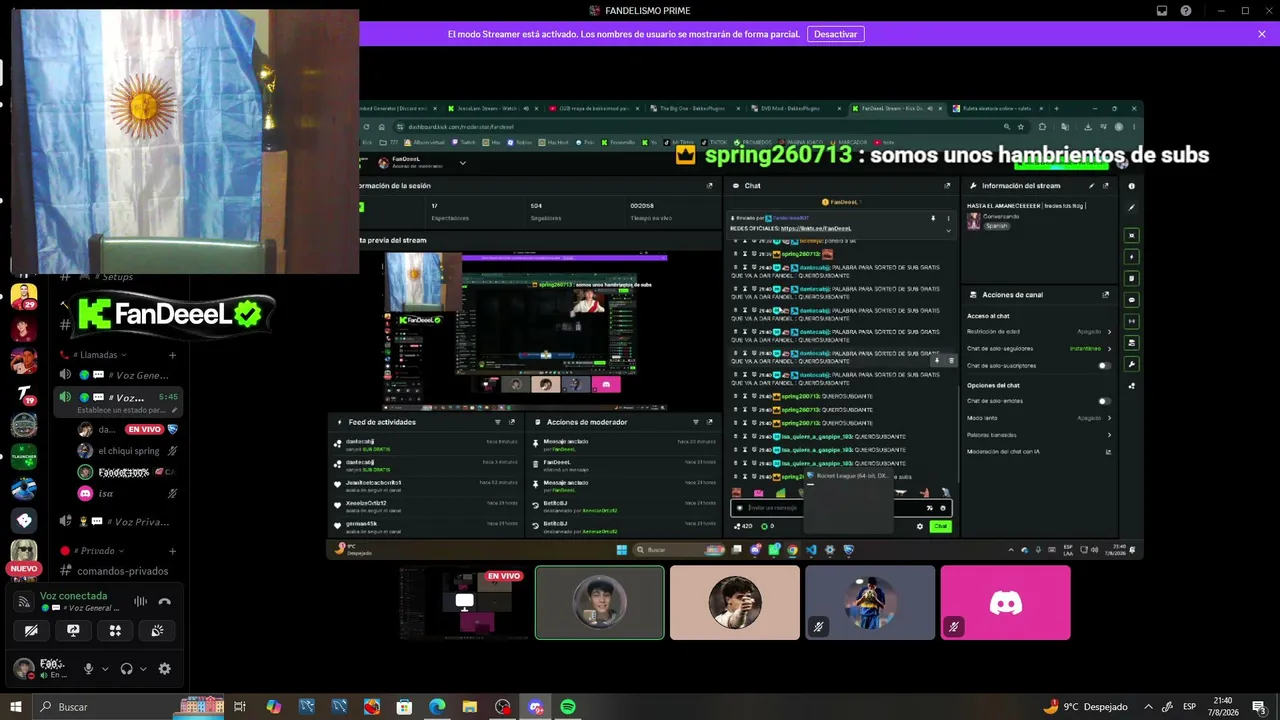Join the Voz Gene... voice channel

(x=120, y=375)
